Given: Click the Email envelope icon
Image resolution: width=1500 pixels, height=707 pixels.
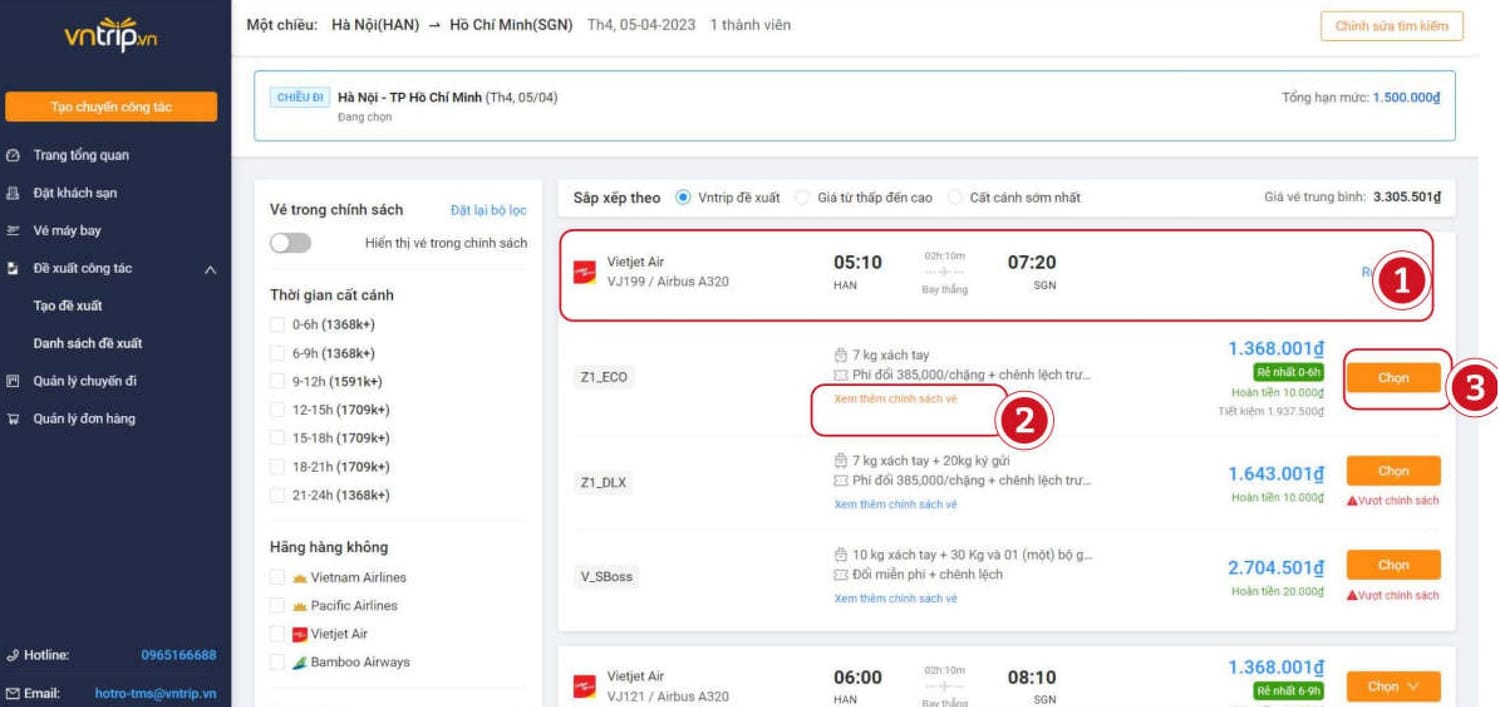Looking at the screenshot, I should (13, 693).
